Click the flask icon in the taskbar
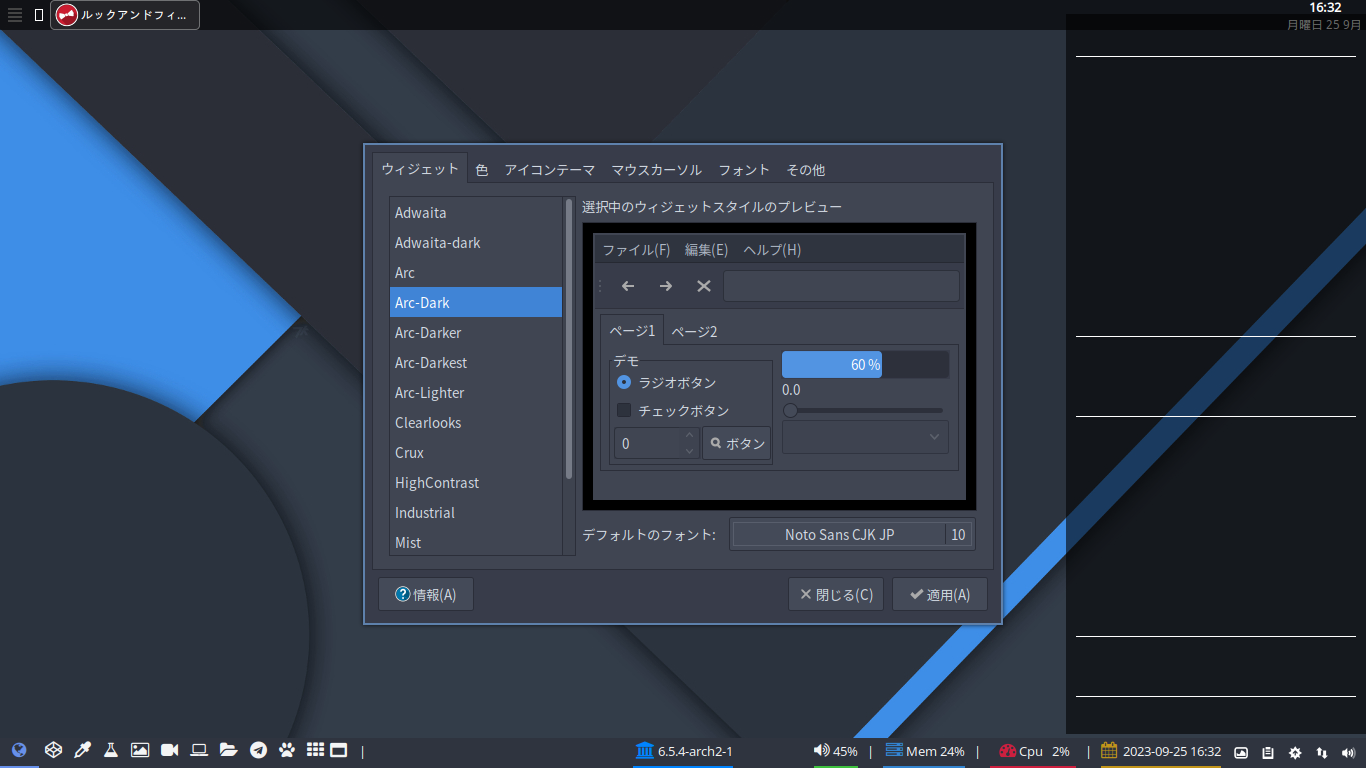 click(x=111, y=750)
